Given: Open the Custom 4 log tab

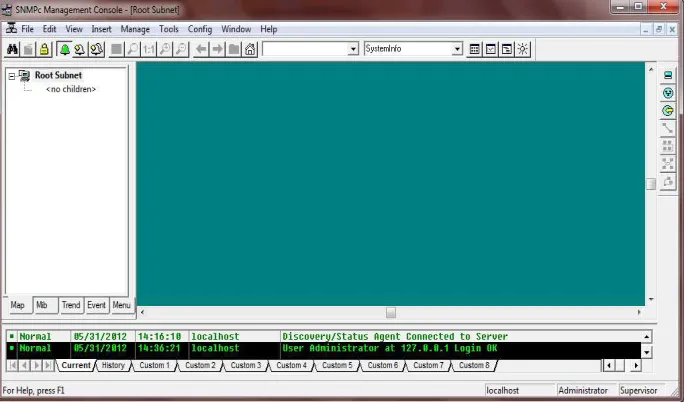Looking at the screenshot, I should pyautogui.click(x=291, y=365).
